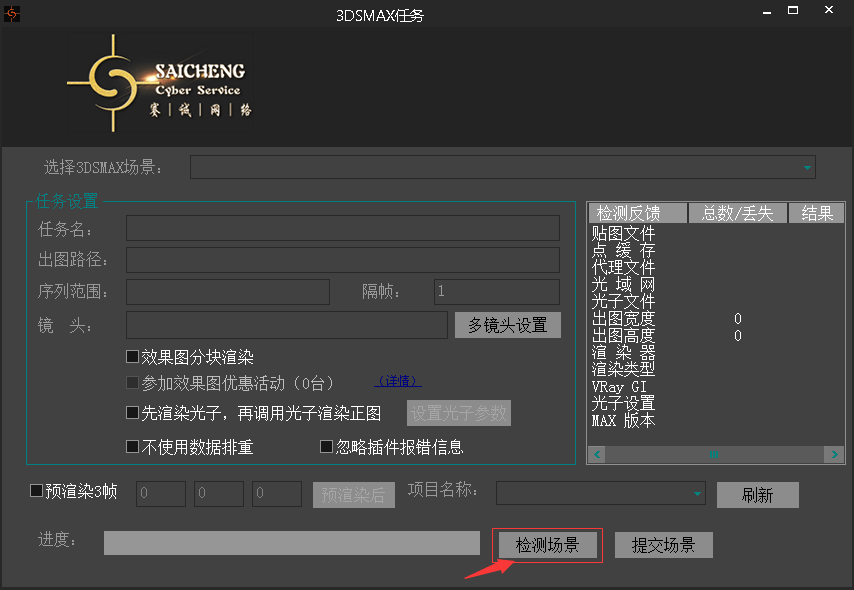The width and height of the screenshot is (854, 590).
Task: Select the 代理文件 row
Action: 716,267
